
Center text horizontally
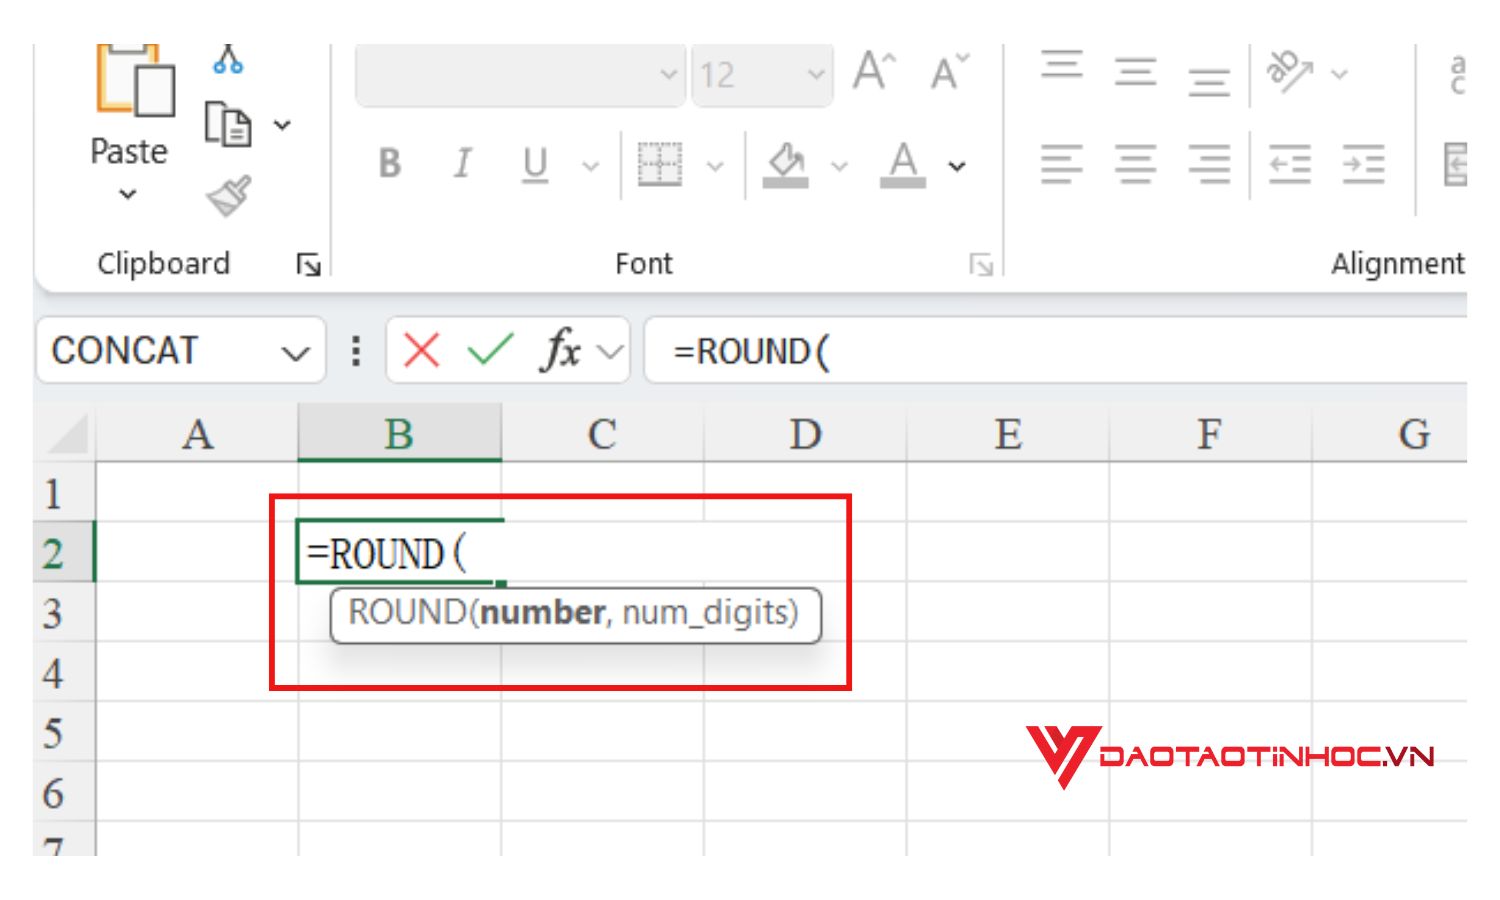[x=1135, y=164]
